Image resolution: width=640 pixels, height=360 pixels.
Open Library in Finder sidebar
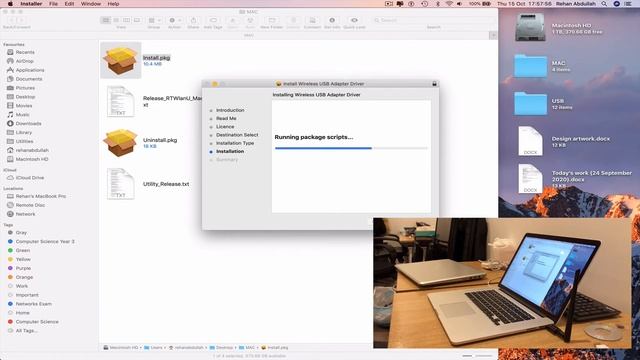(x=24, y=132)
